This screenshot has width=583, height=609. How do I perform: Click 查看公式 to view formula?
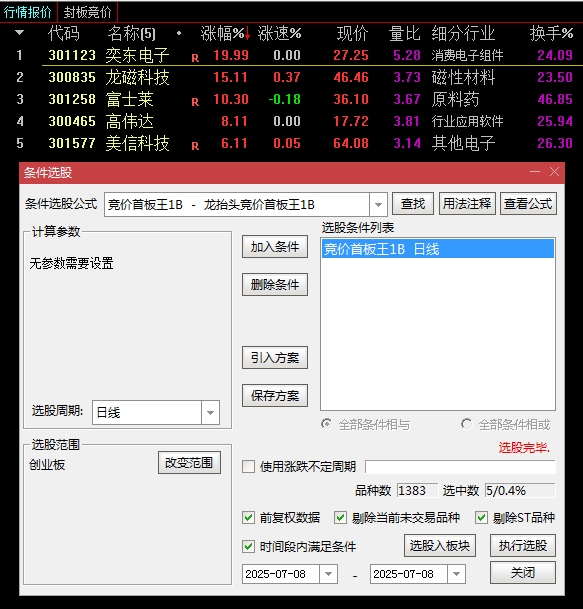528,204
